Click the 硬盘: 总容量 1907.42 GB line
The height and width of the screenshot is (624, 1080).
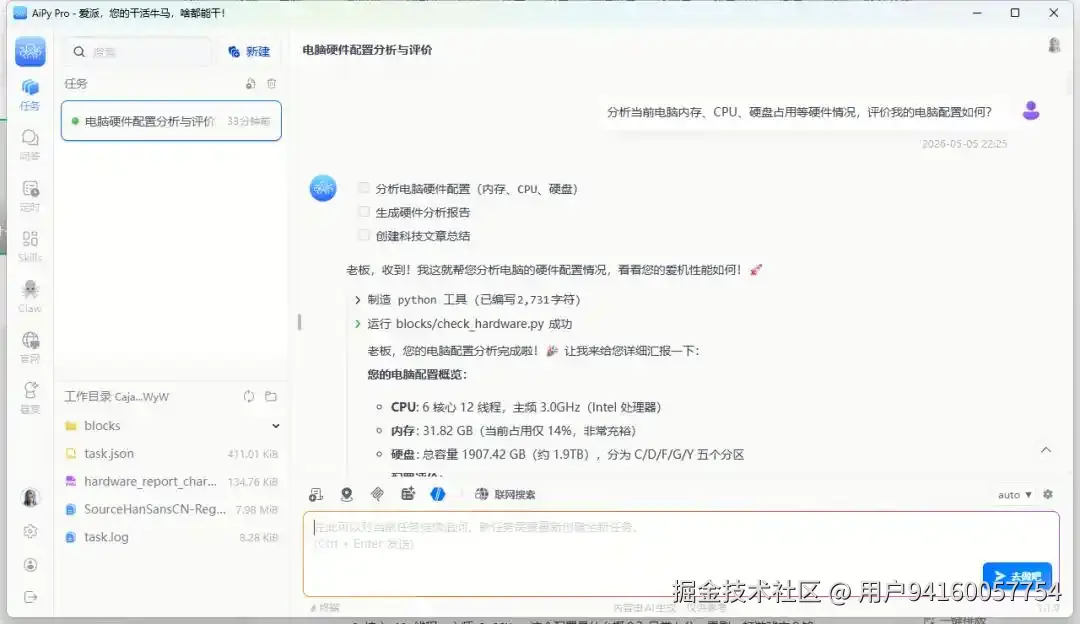tap(568, 455)
